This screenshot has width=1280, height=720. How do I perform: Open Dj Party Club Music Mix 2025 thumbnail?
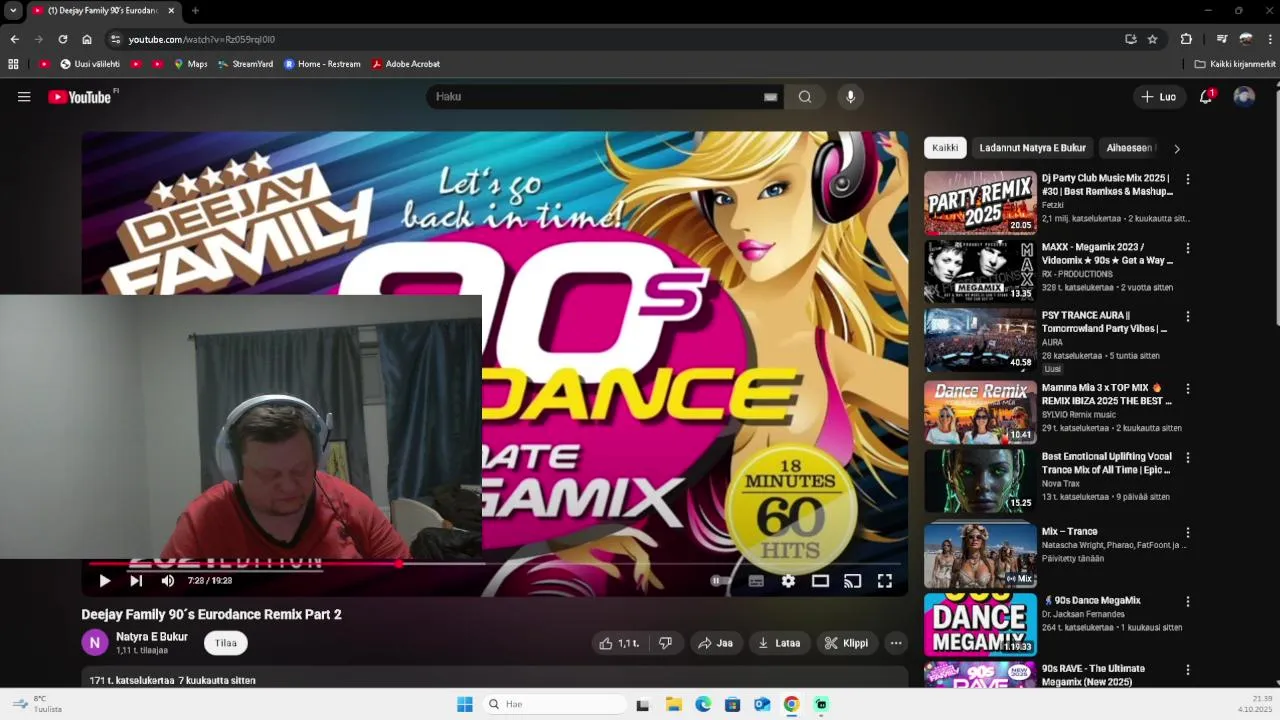980,203
